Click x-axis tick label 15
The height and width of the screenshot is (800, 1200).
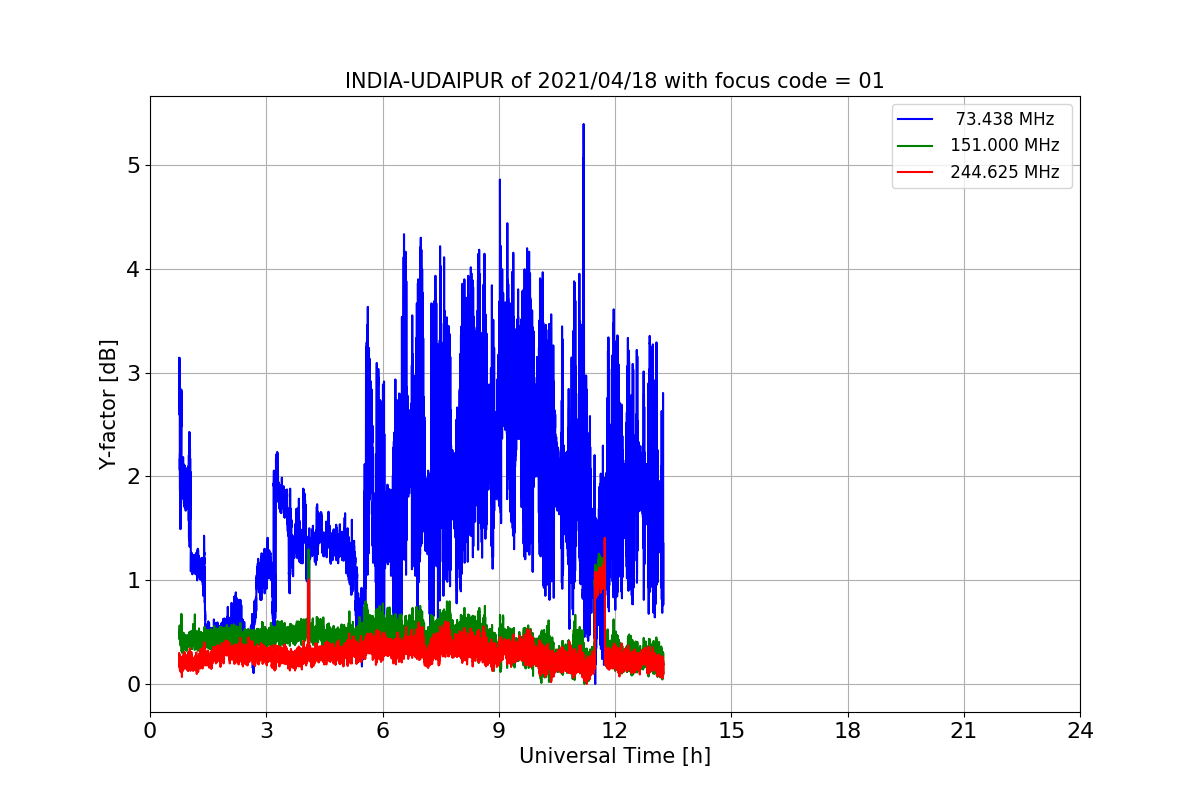tap(731, 731)
